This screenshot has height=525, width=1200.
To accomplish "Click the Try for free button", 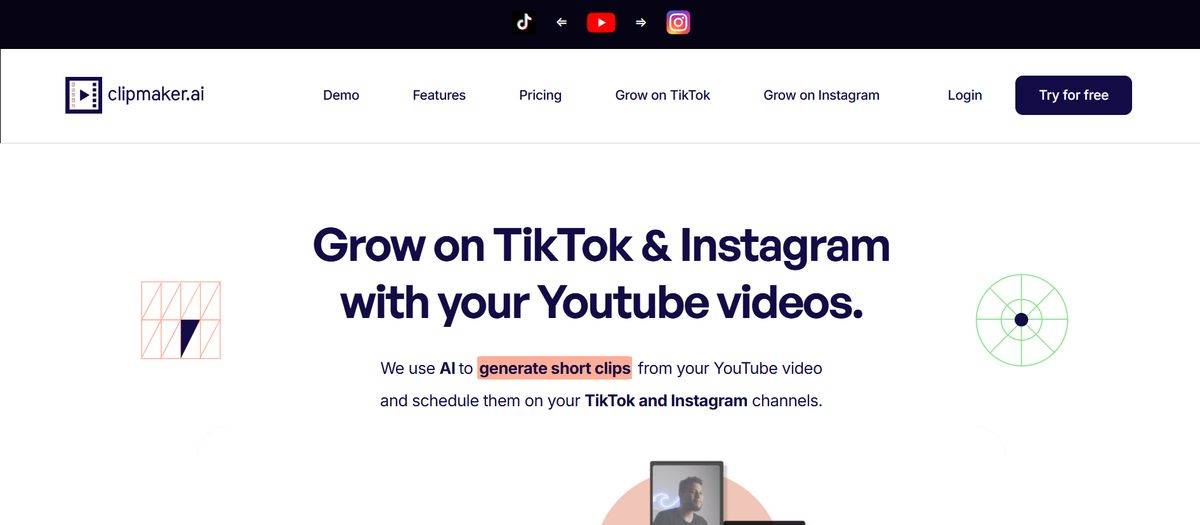I will (x=1073, y=95).
